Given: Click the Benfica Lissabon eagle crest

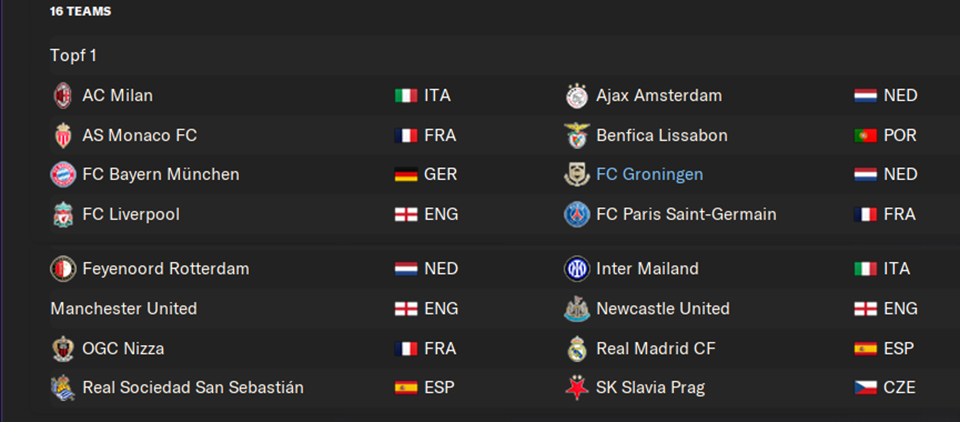Looking at the screenshot, I should point(577,135).
